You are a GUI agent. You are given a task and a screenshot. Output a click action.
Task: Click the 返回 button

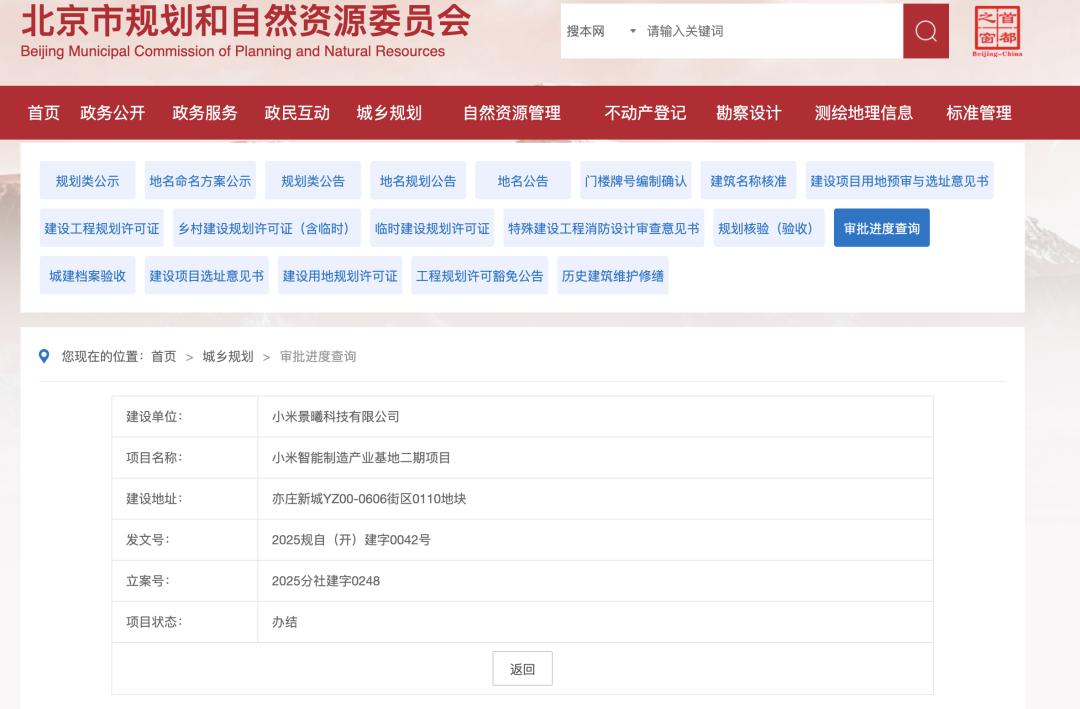[522, 668]
